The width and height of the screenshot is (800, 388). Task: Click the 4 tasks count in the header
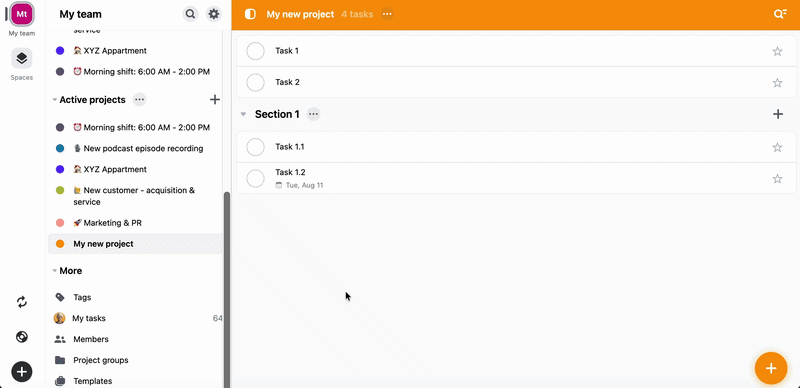tap(357, 14)
